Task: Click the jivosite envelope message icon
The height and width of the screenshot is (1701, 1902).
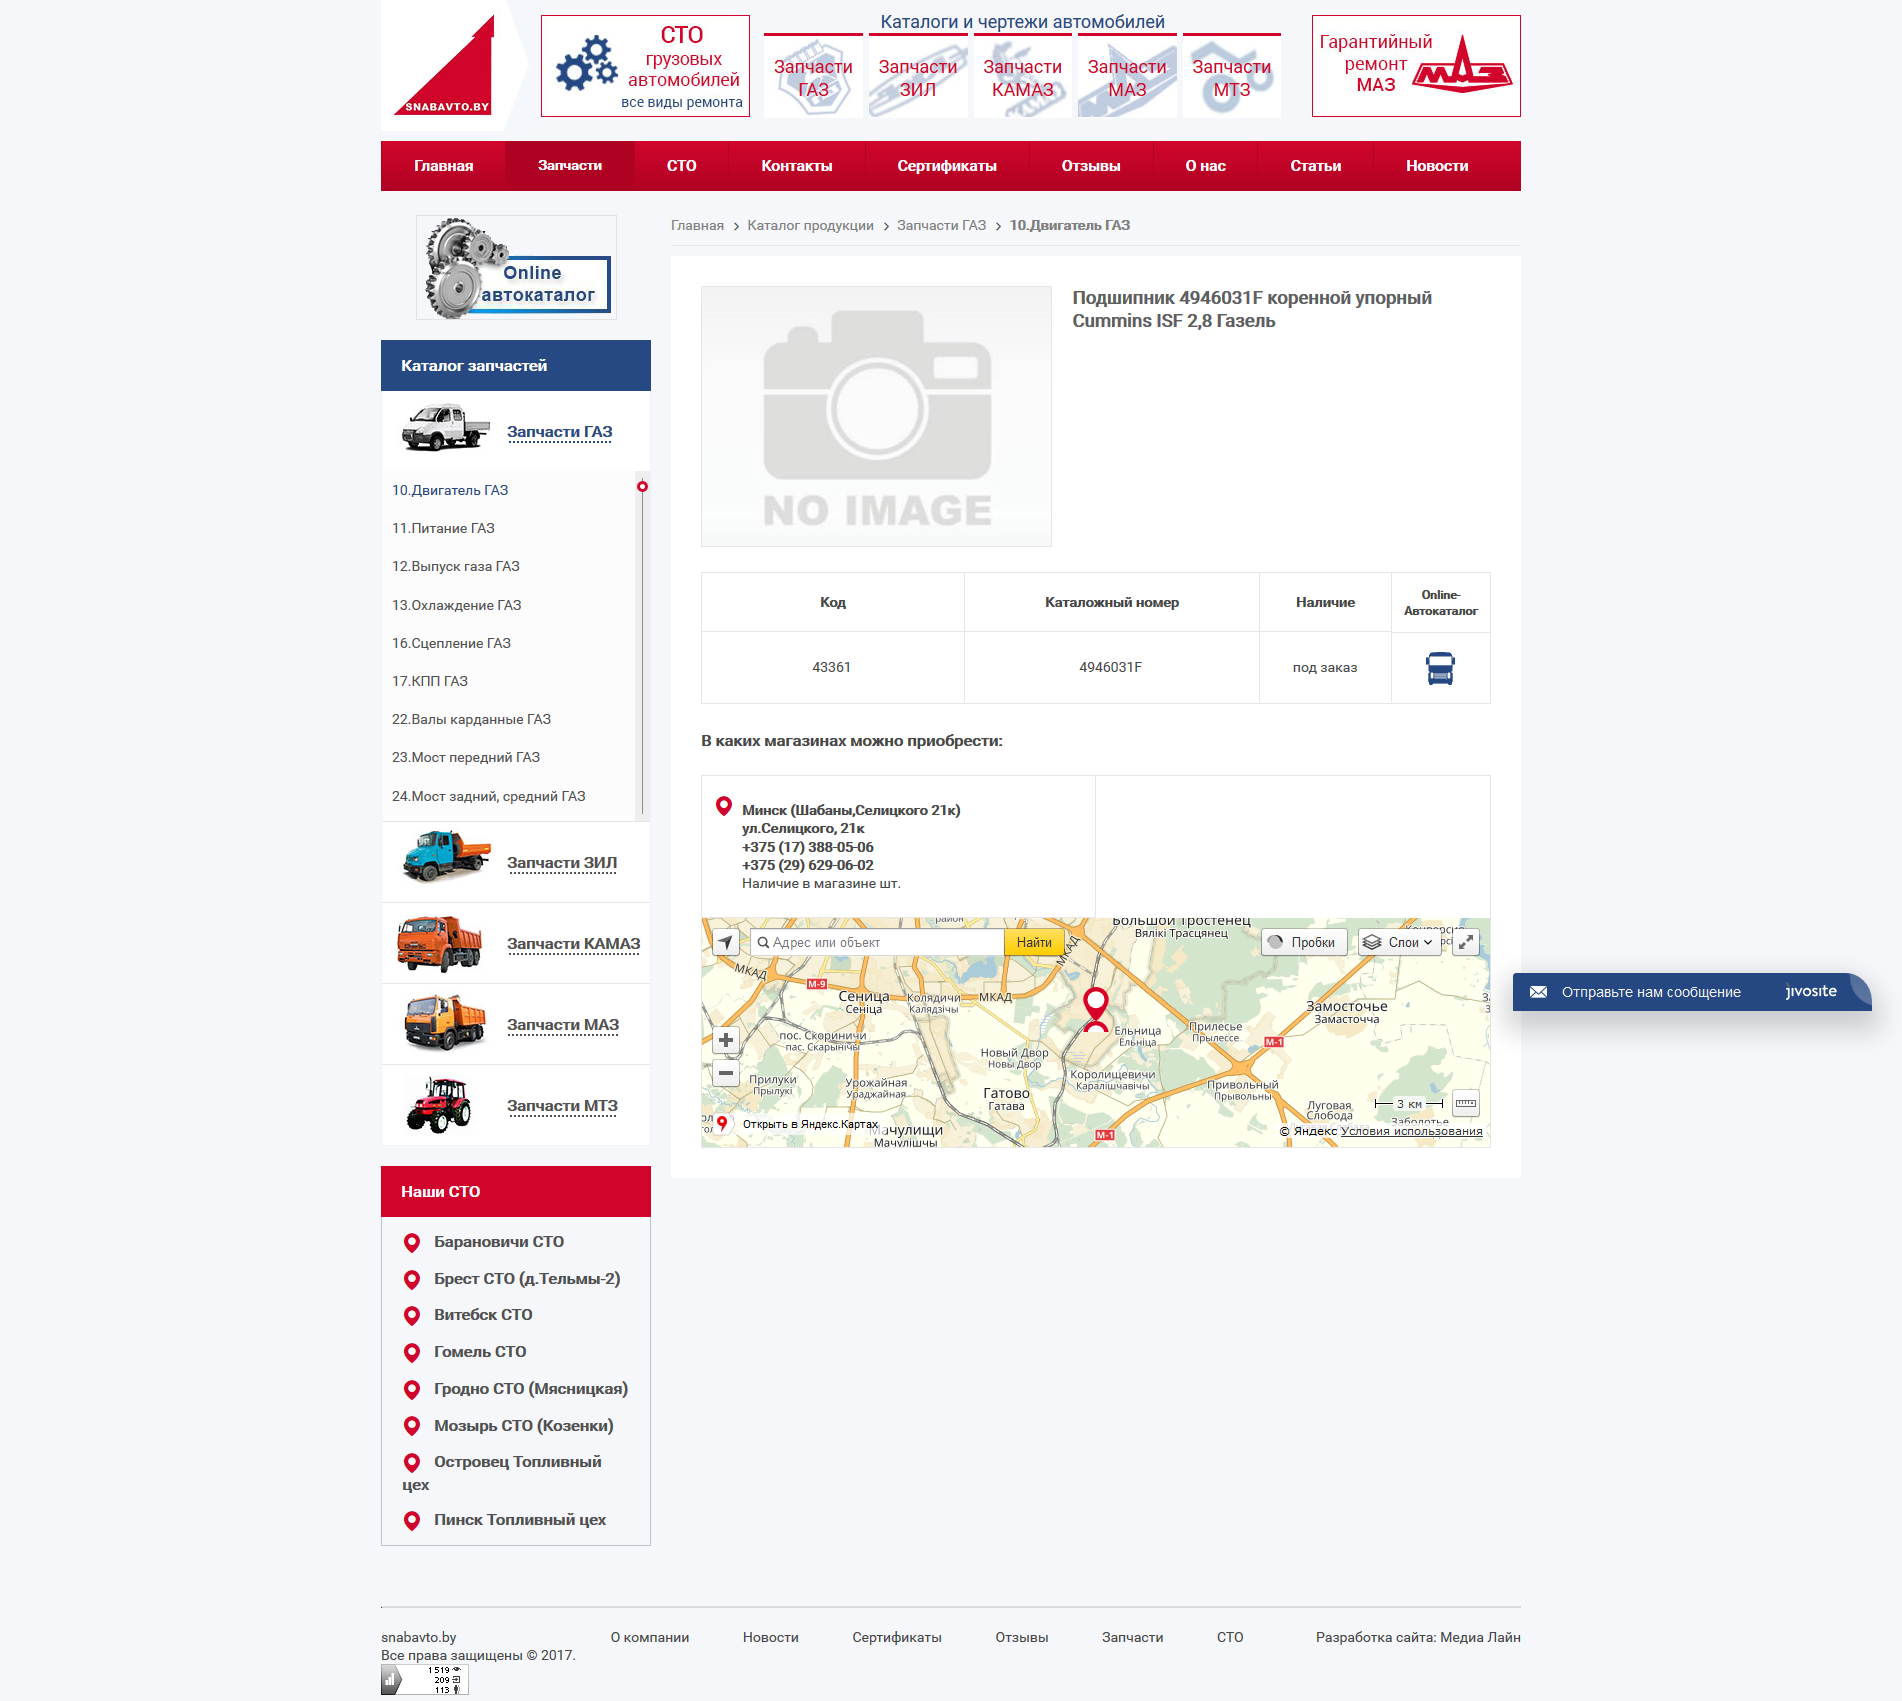Action: tap(1538, 992)
